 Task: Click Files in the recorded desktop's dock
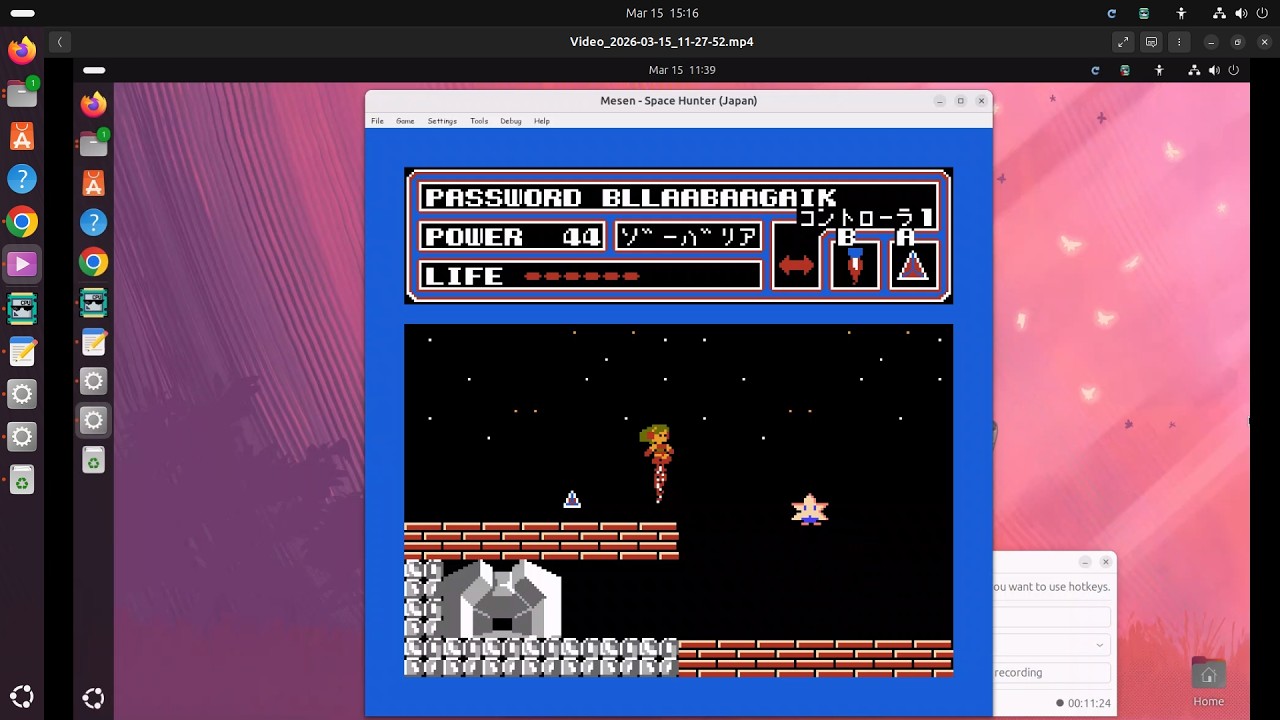pyautogui.click(x=93, y=144)
